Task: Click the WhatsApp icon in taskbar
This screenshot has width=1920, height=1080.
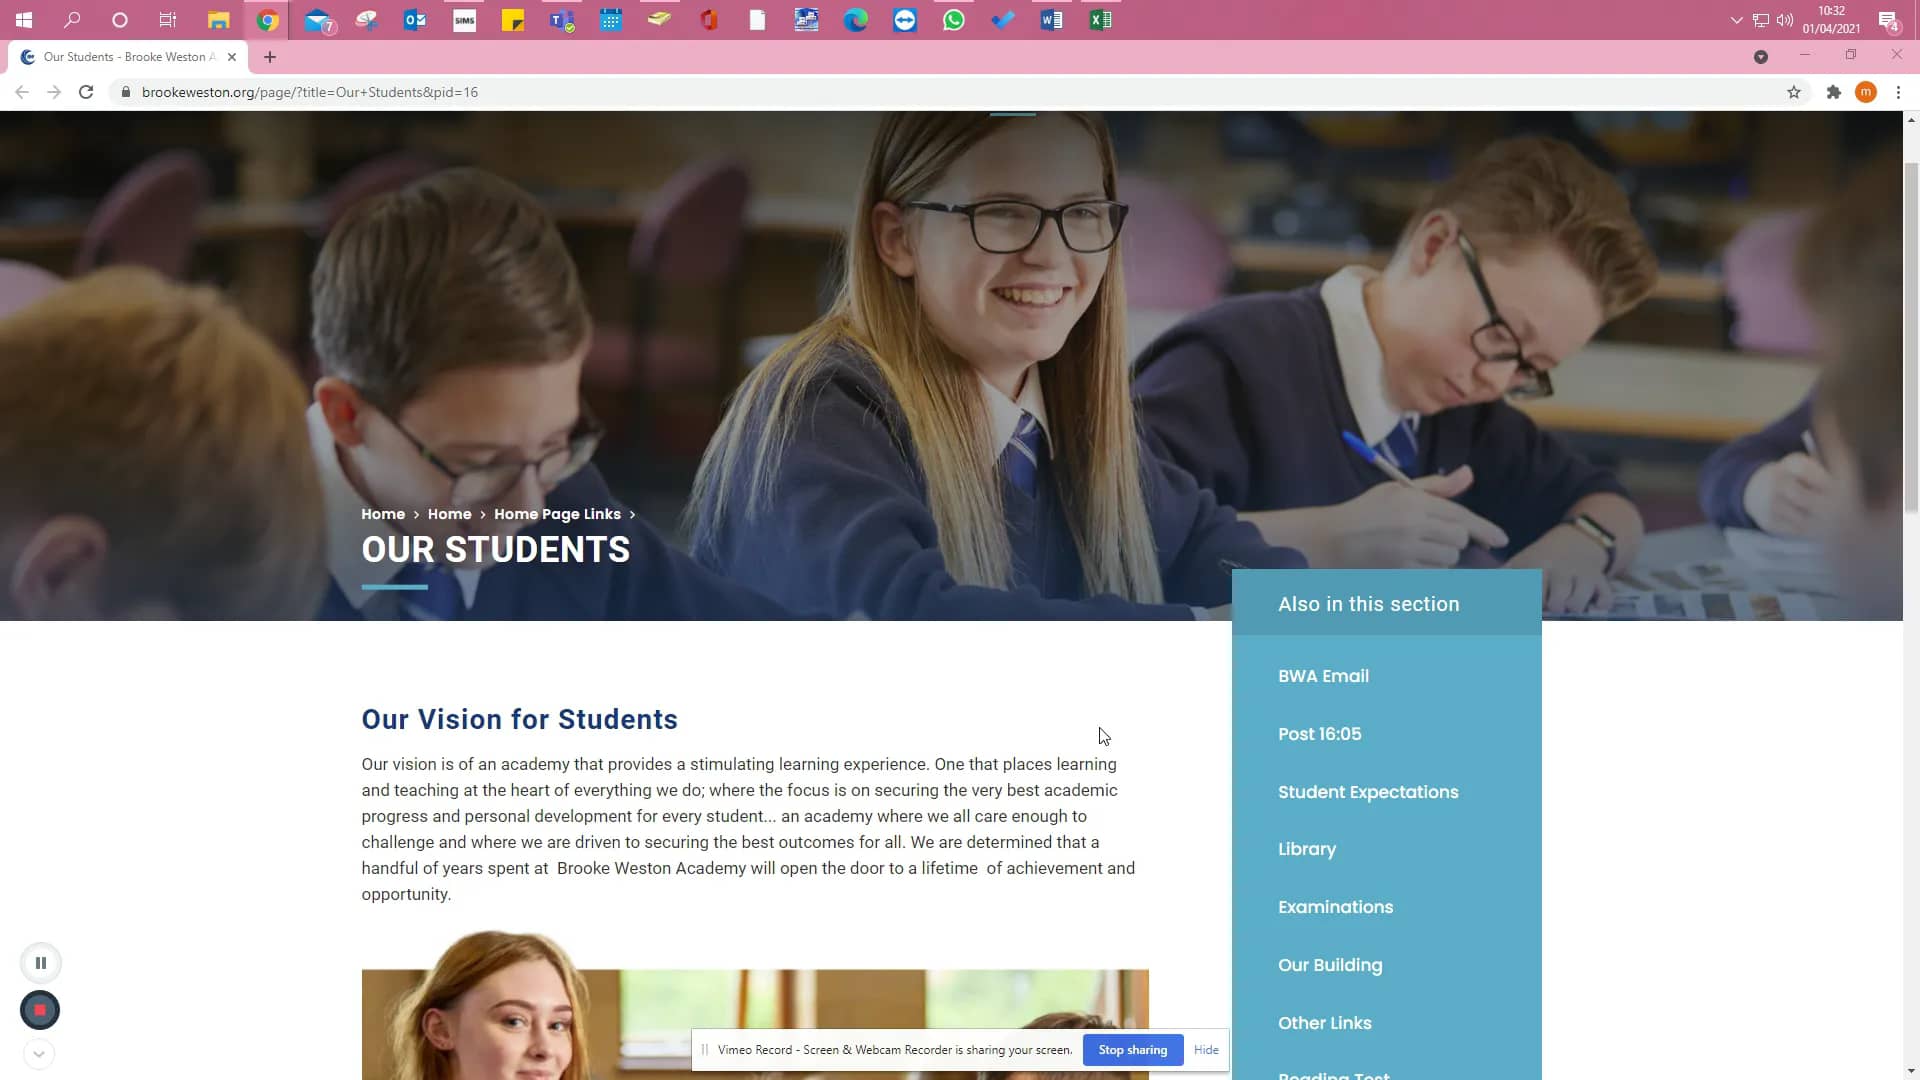Action: click(x=952, y=18)
